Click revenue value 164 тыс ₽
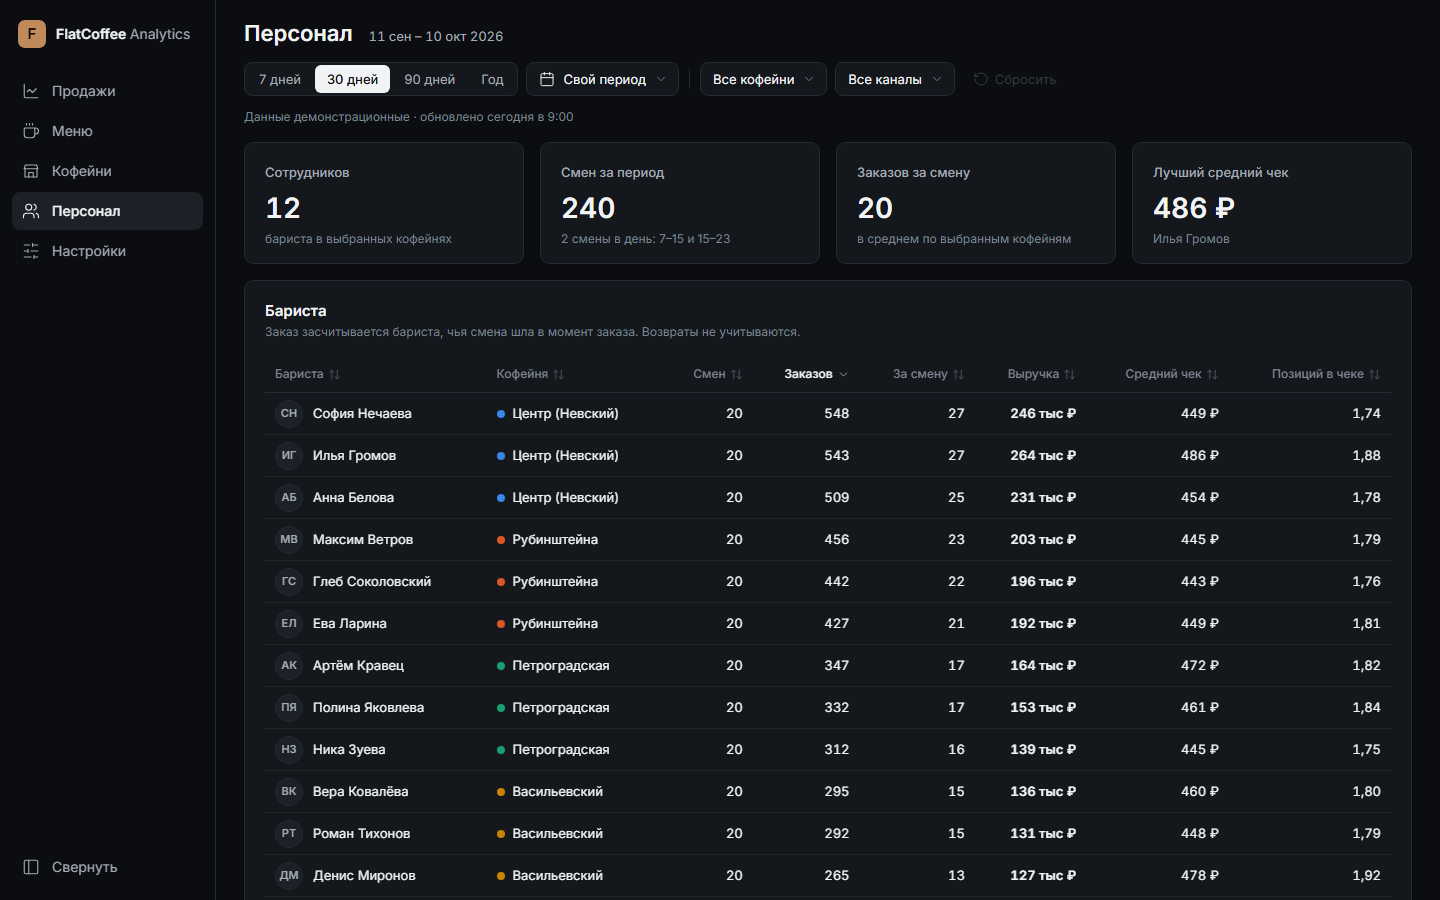 tap(1043, 665)
